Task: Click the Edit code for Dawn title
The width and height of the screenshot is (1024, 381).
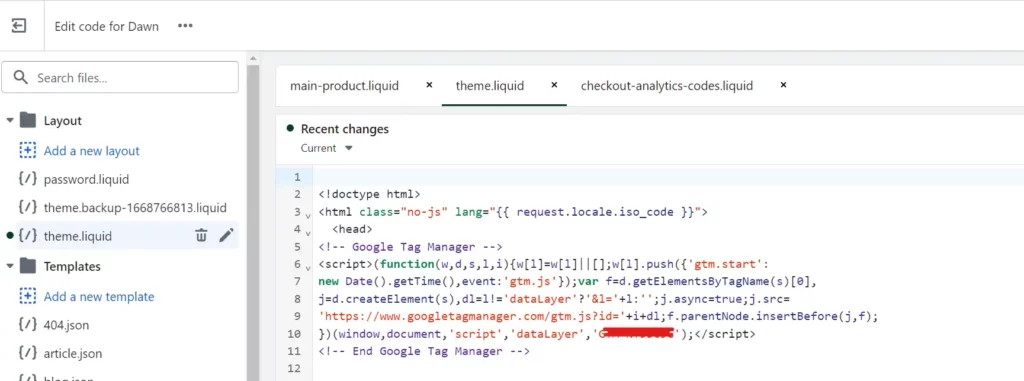Action: pyautogui.click(x=106, y=27)
